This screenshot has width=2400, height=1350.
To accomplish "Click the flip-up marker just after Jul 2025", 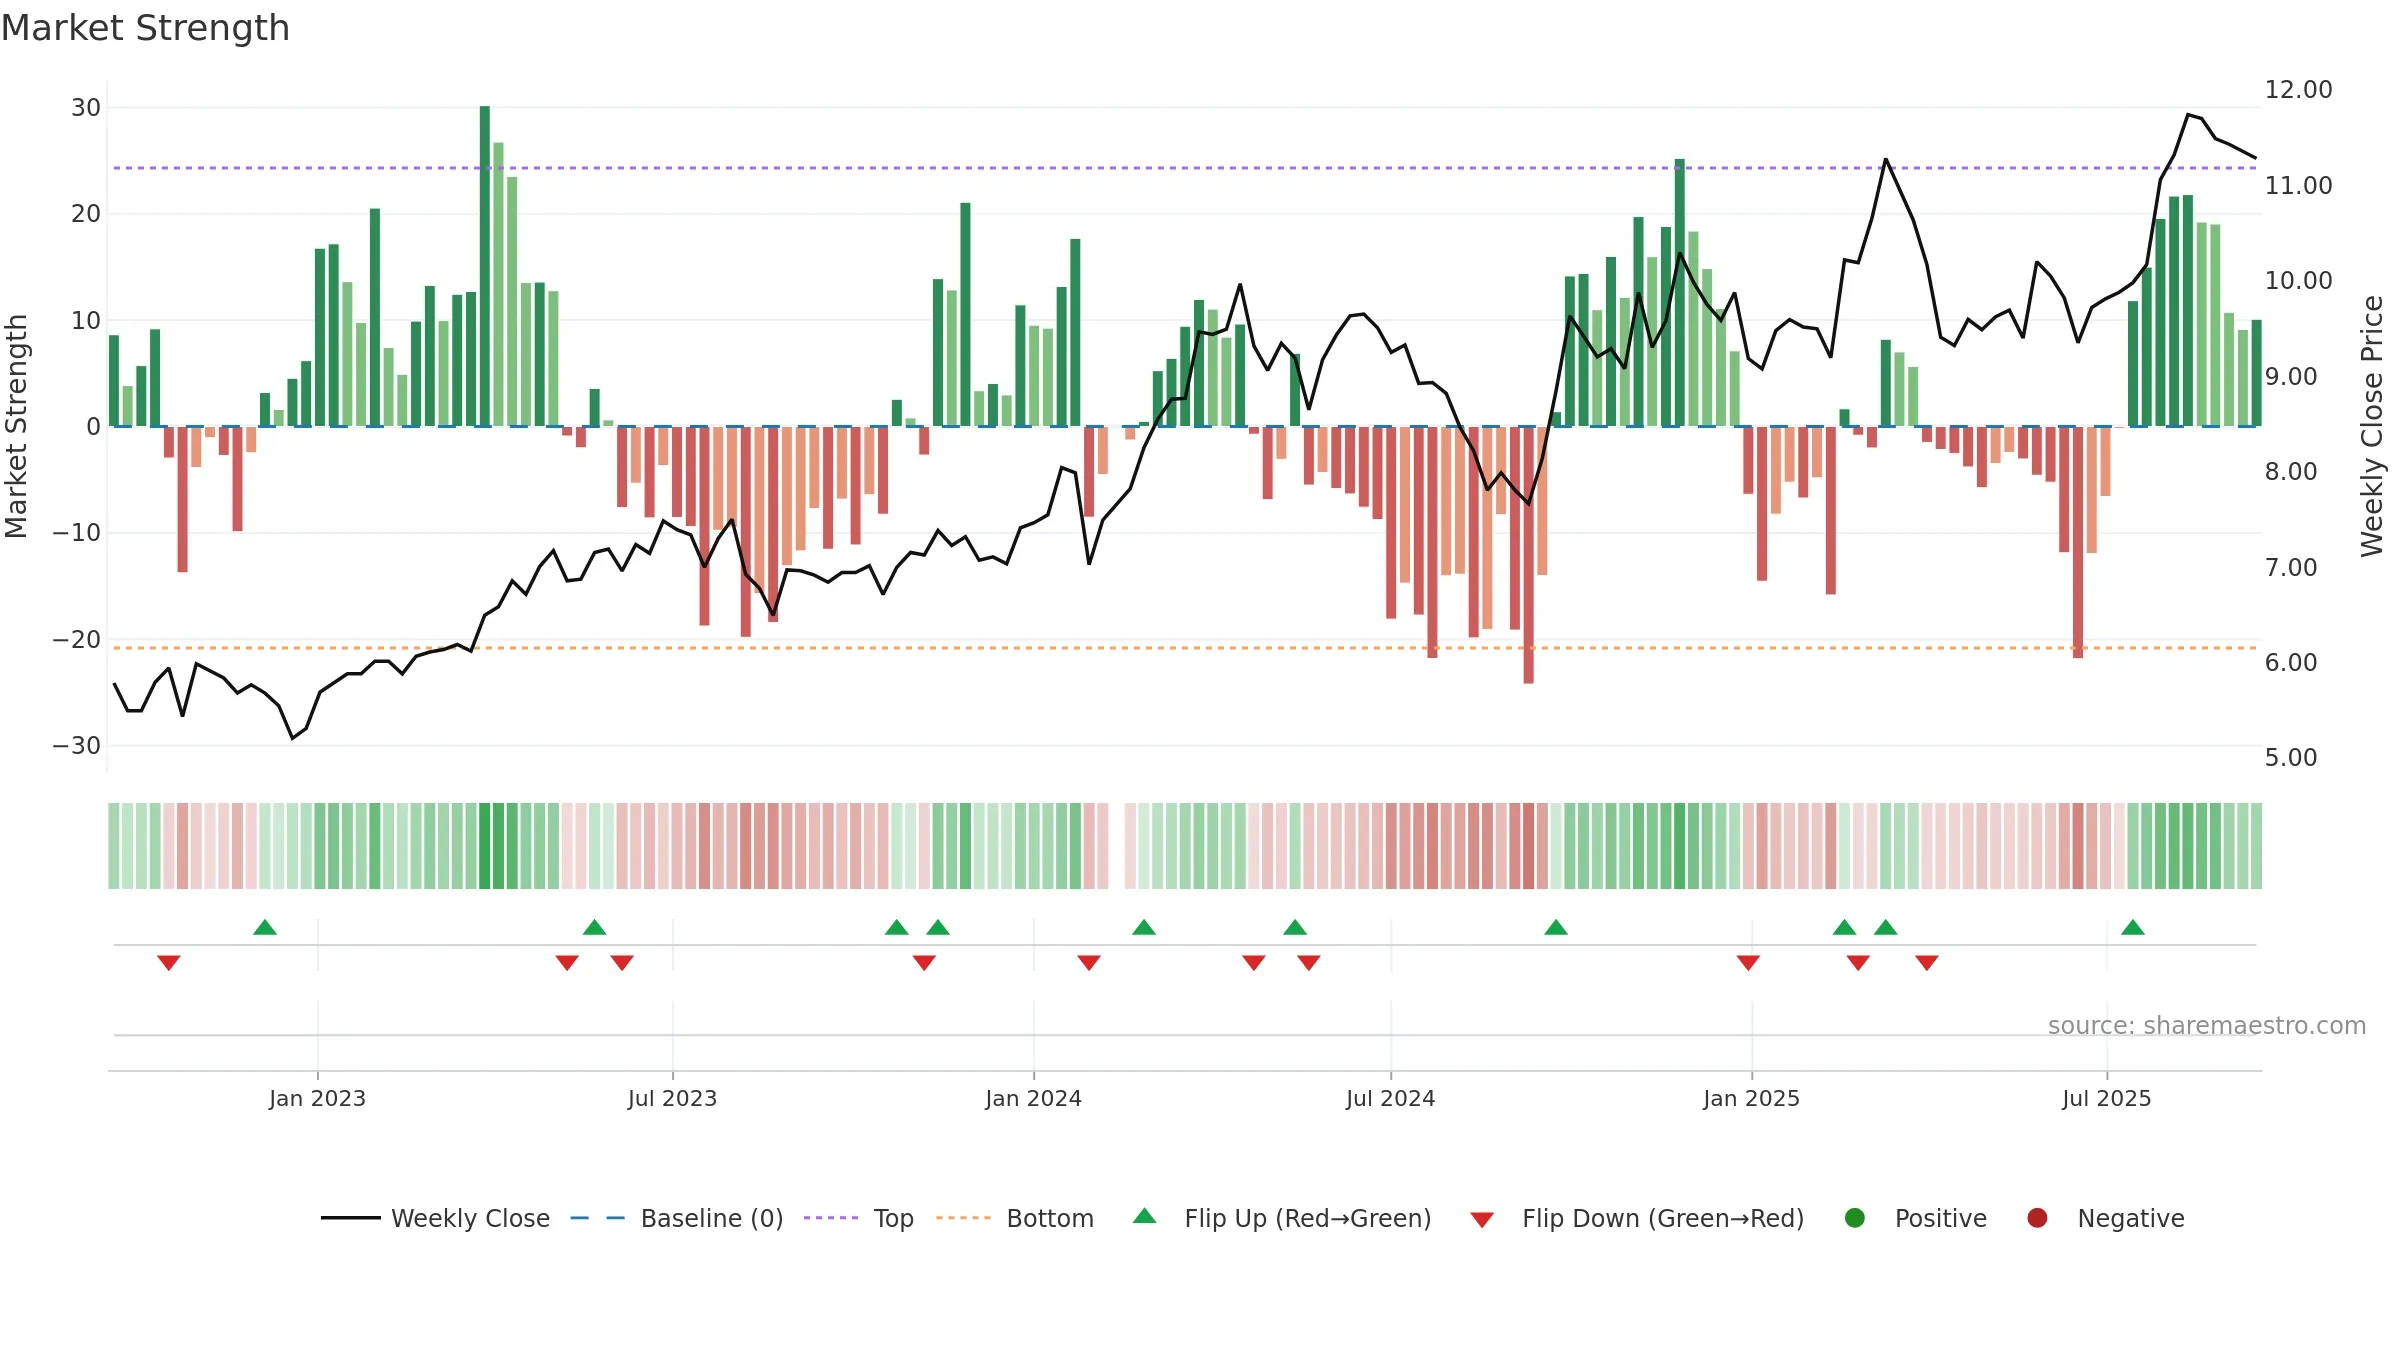I will 2133,927.
